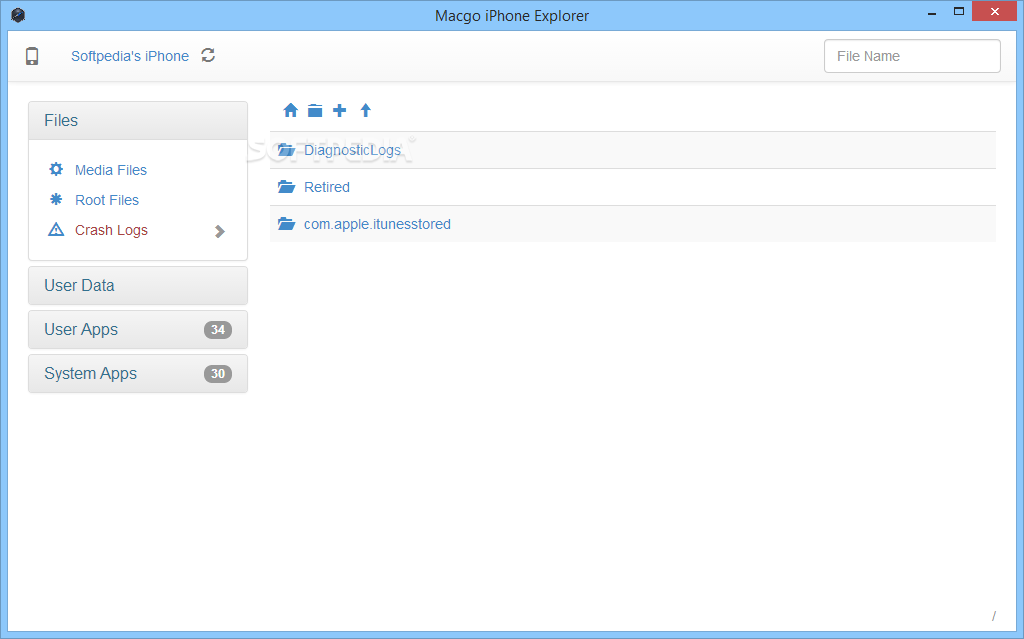Click the gear icon next to Media Files
Image resolution: width=1024 pixels, height=639 pixels.
coord(56,169)
